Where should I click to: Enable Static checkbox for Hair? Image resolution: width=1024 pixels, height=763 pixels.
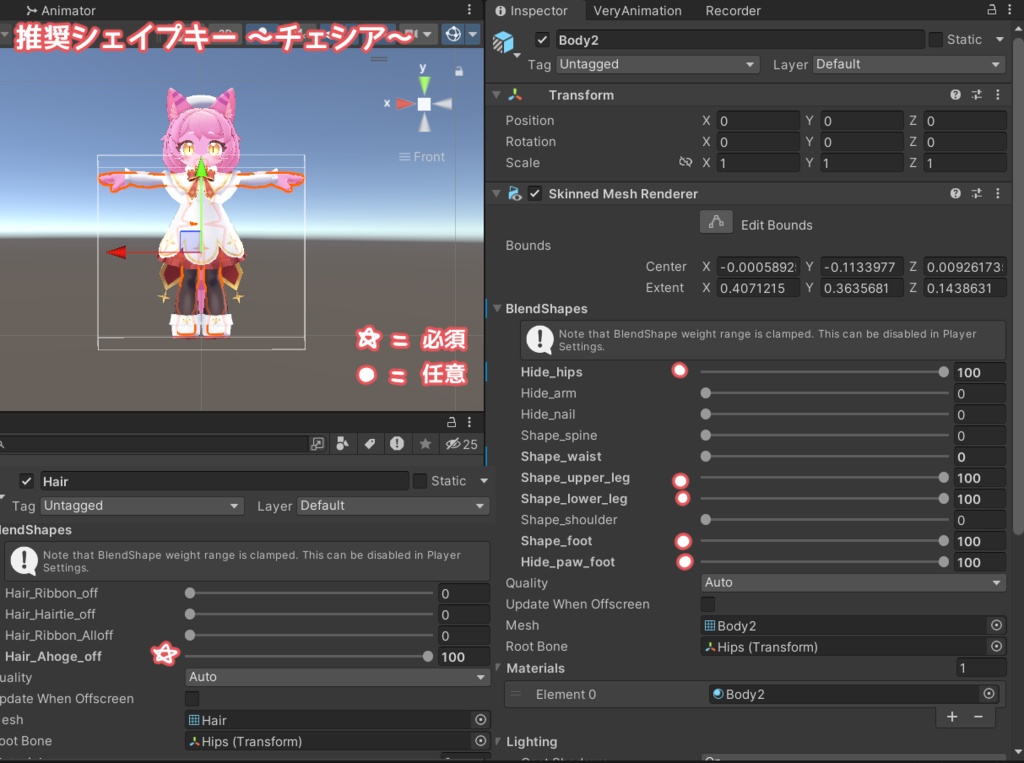(x=420, y=481)
